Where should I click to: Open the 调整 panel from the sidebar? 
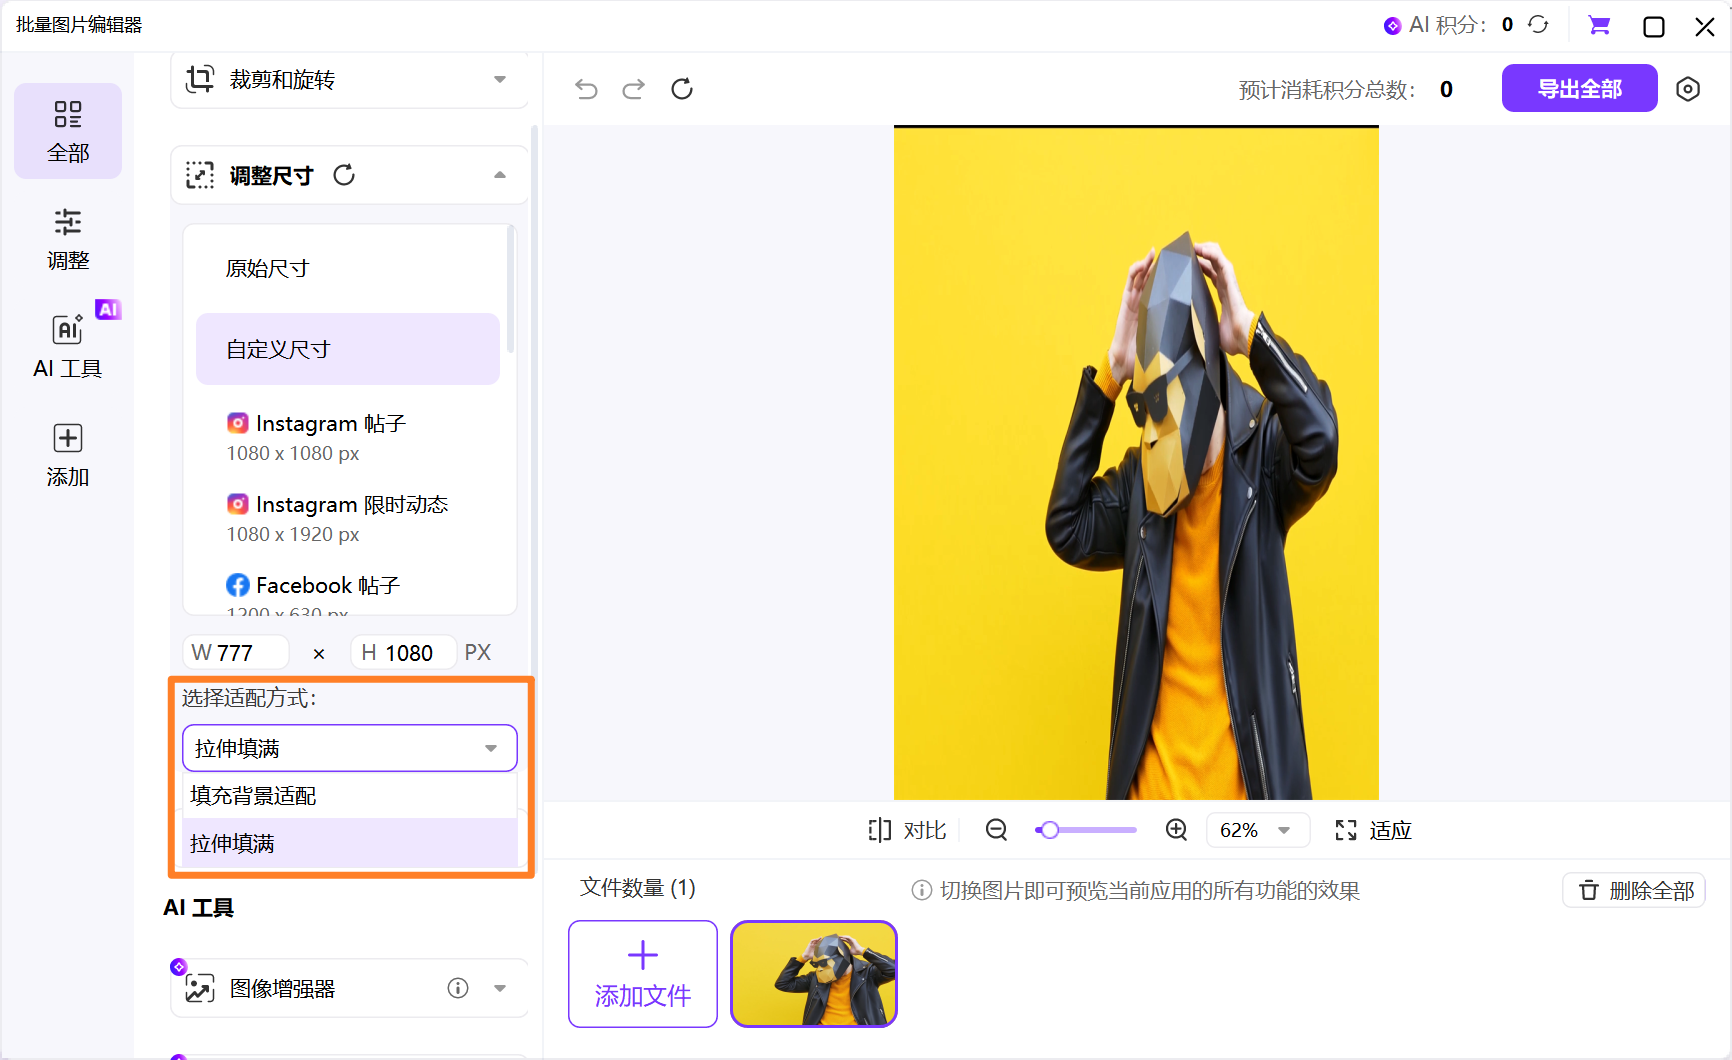point(67,238)
